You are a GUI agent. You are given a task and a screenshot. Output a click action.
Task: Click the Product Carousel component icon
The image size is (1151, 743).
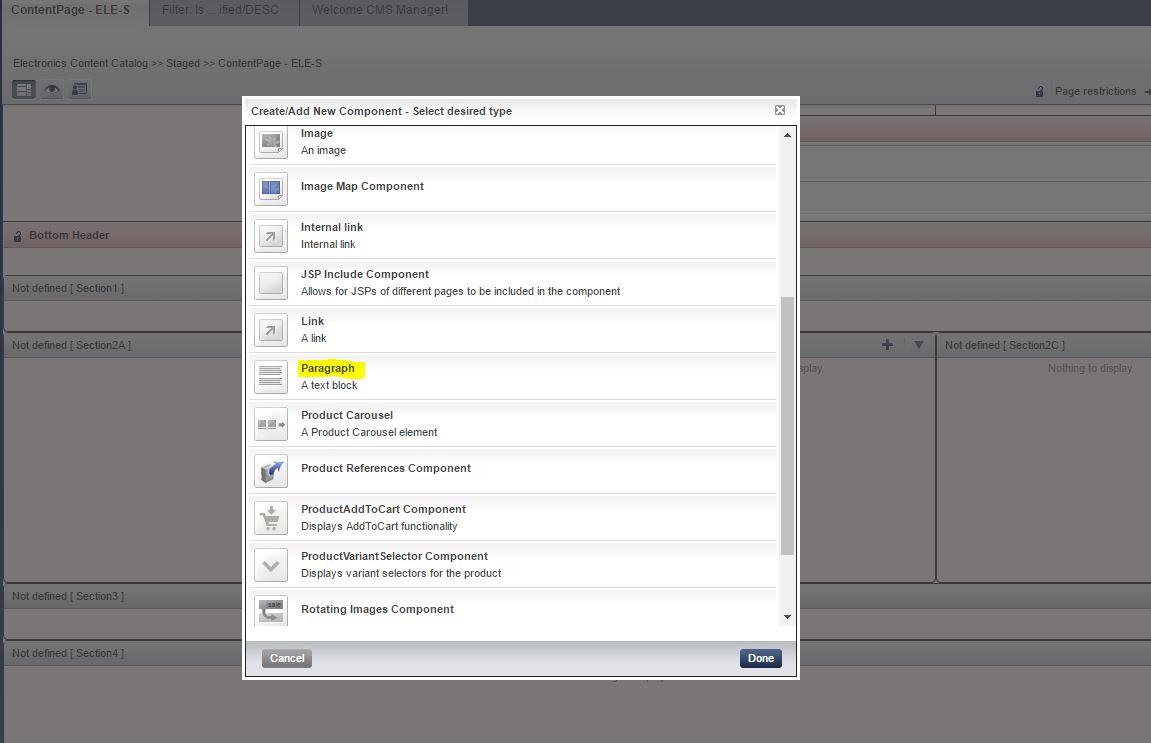point(270,424)
